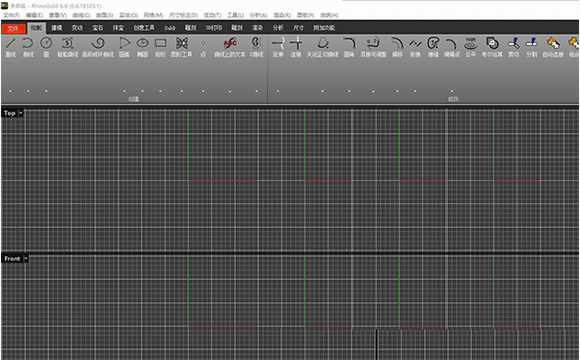Click the Top viewport label
Screen dimensions: 580x360
(10, 113)
